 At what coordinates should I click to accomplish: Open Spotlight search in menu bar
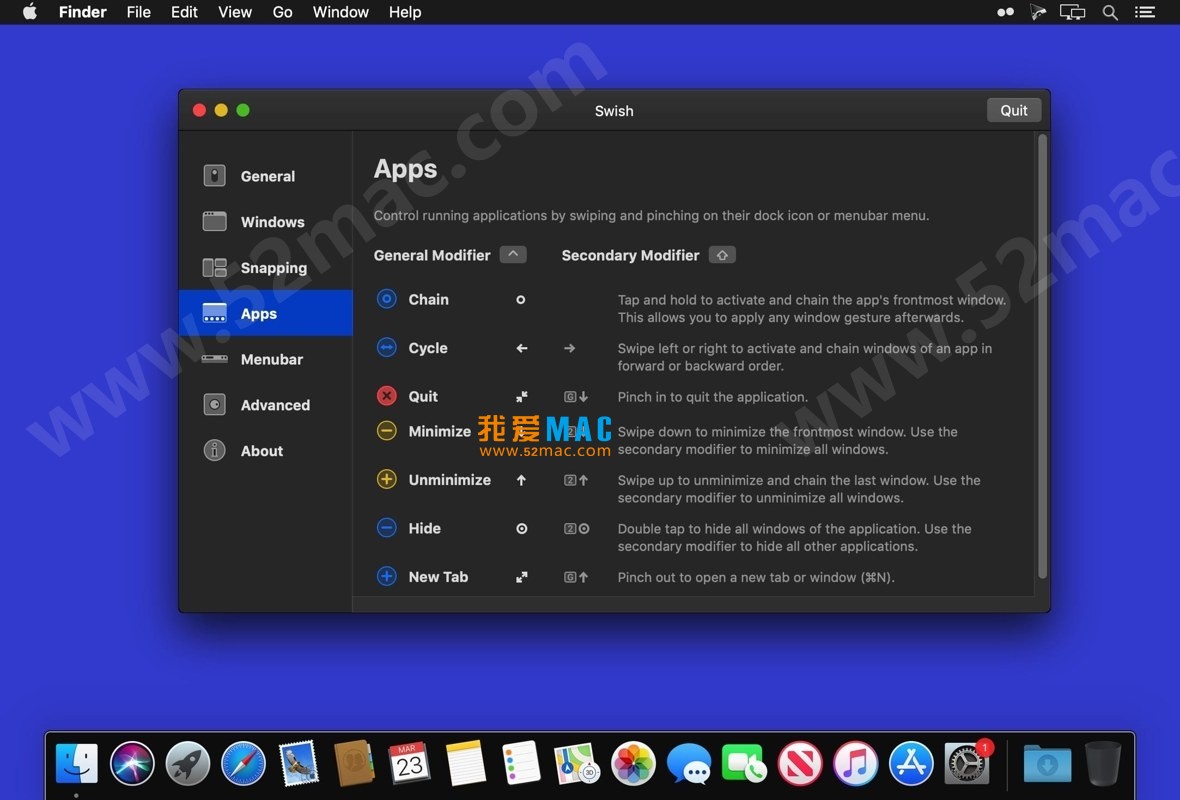pyautogui.click(x=1110, y=12)
